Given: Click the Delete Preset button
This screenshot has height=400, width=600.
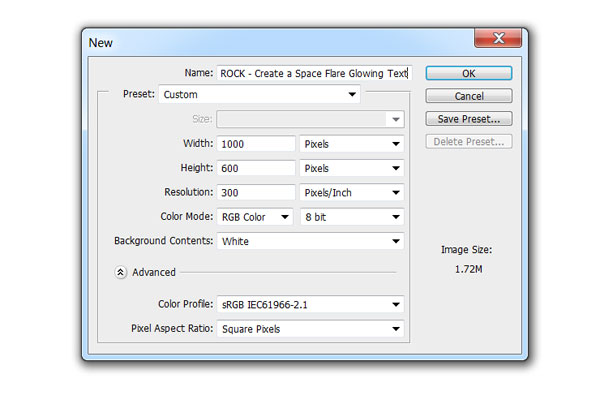Looking at the screenshot, I should coord(469,142).
